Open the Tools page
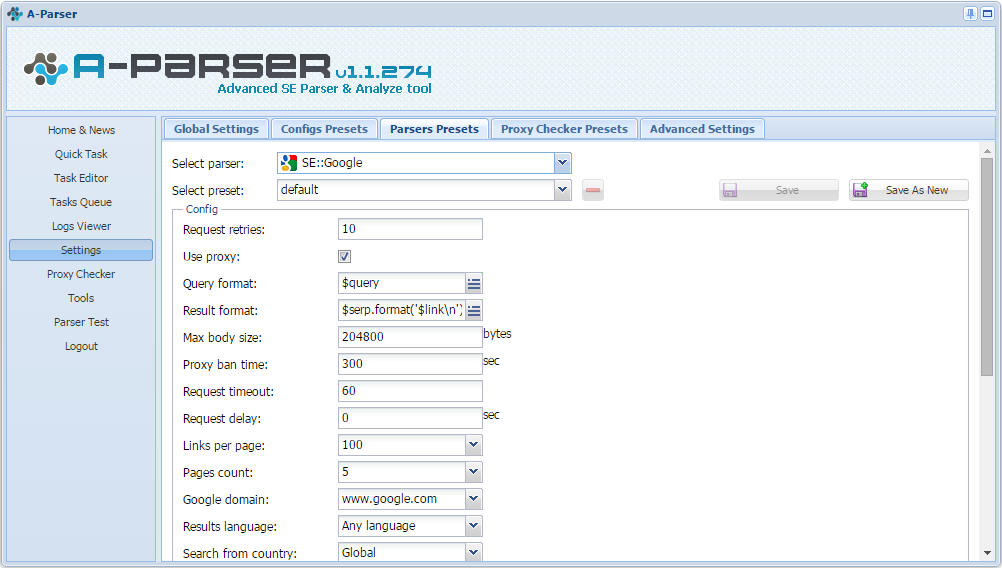 tap(81, 298)
